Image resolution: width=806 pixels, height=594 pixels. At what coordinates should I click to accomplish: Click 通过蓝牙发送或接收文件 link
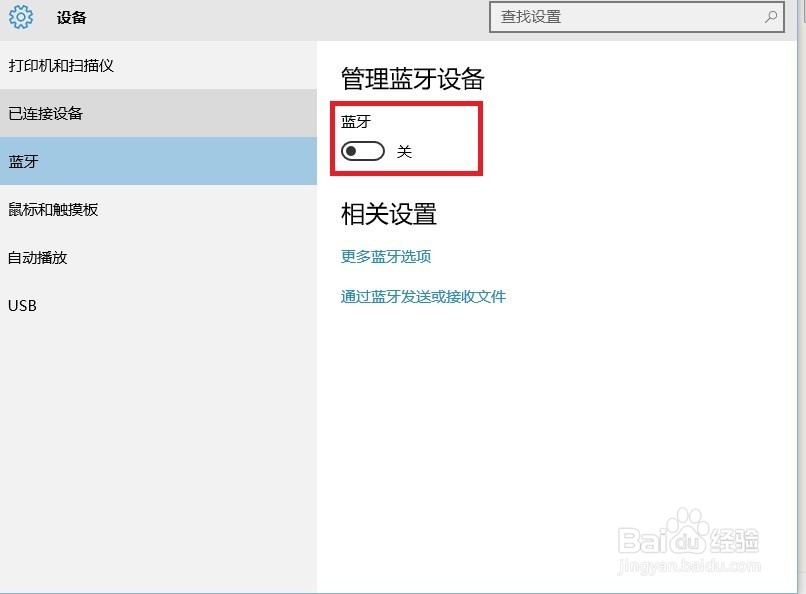[423, 296]
